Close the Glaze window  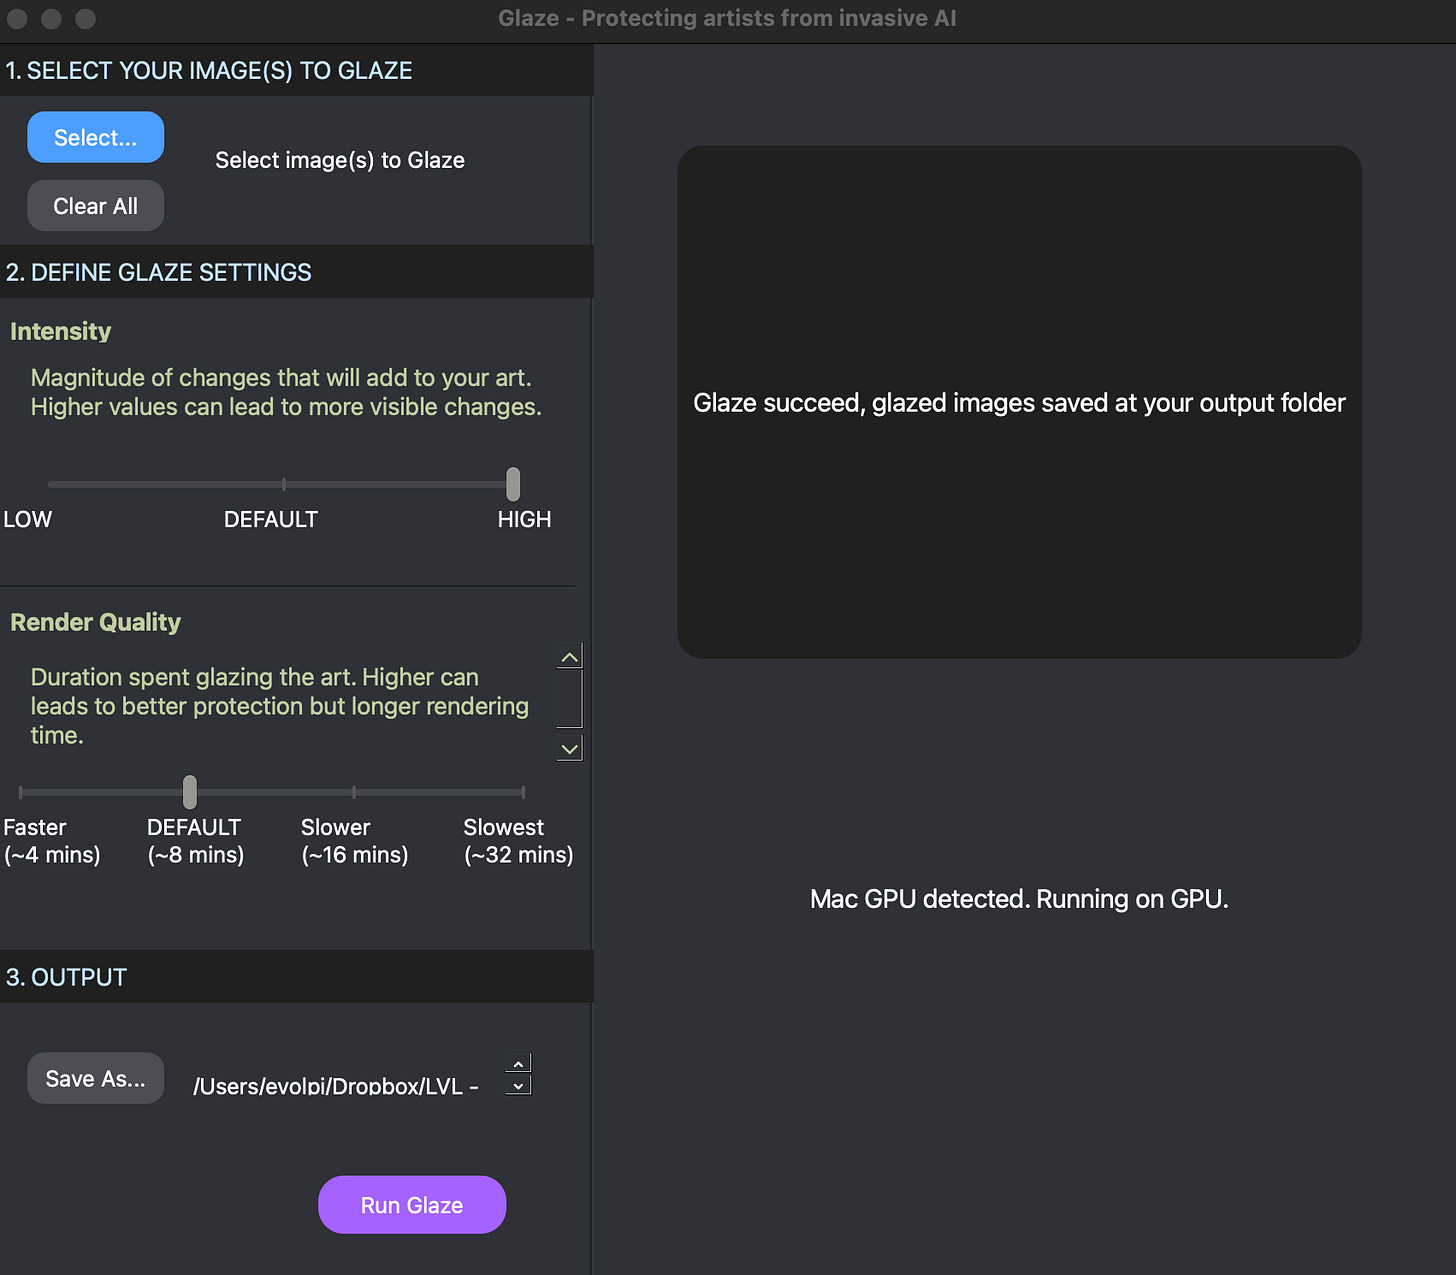(17, 18)
